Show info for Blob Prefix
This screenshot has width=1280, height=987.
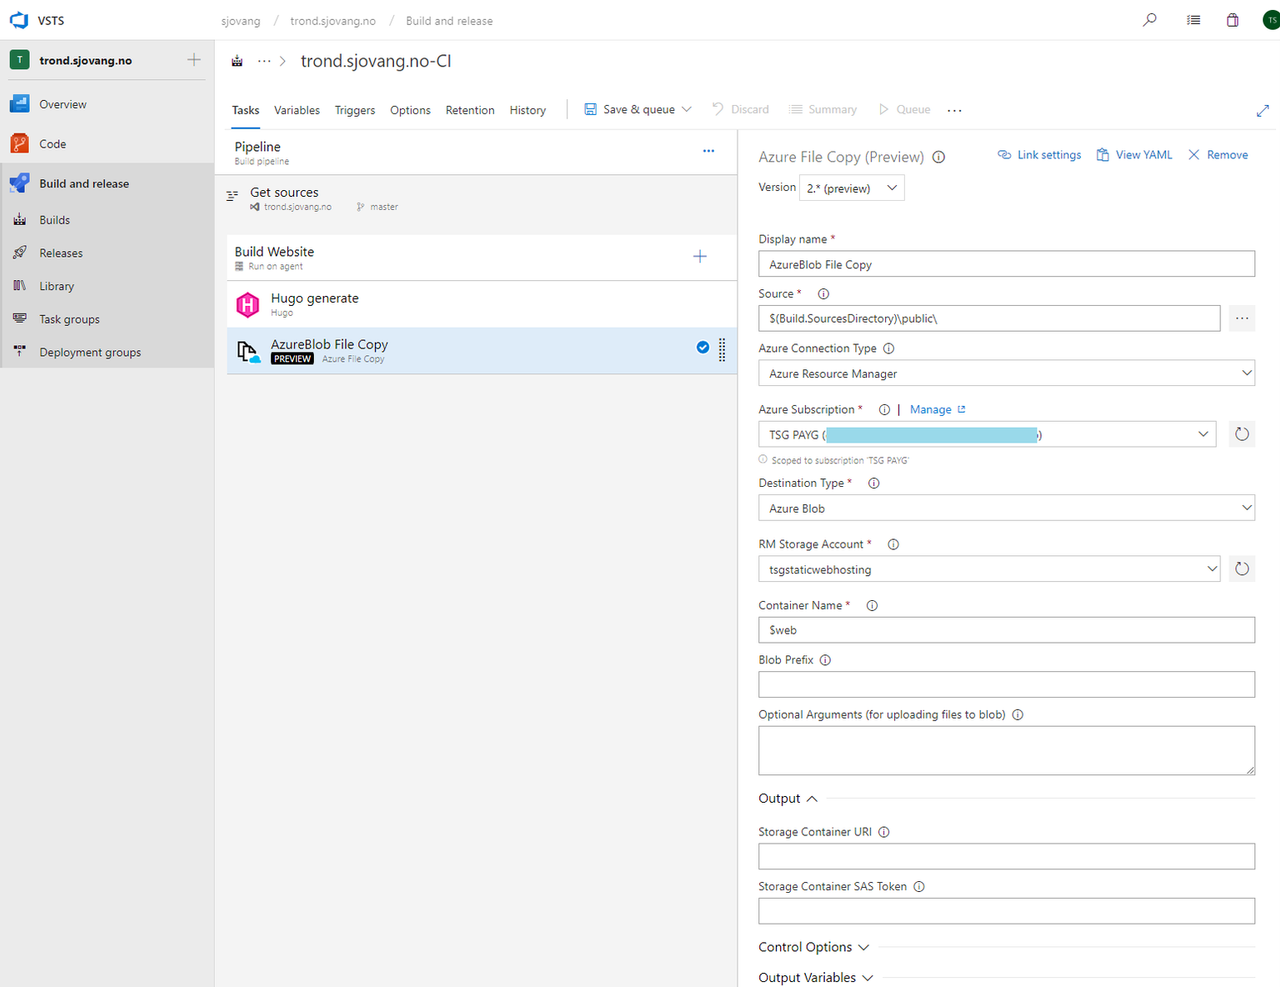click(825, 660)
